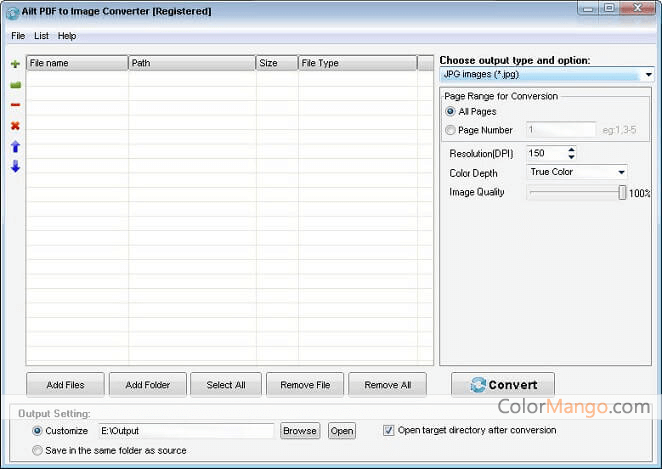Click the Image Quality slider handle
The height and width of the screenshot is (469, 662).
622,192
